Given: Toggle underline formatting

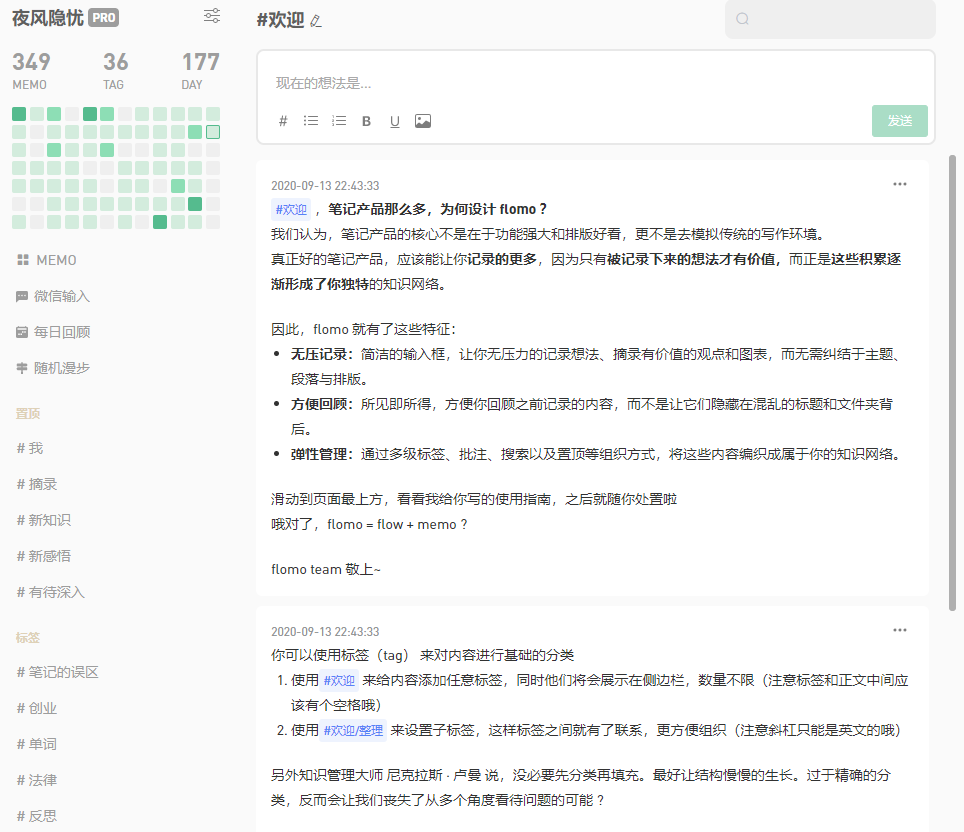Looking at the screenshot, I should (395, 121).
